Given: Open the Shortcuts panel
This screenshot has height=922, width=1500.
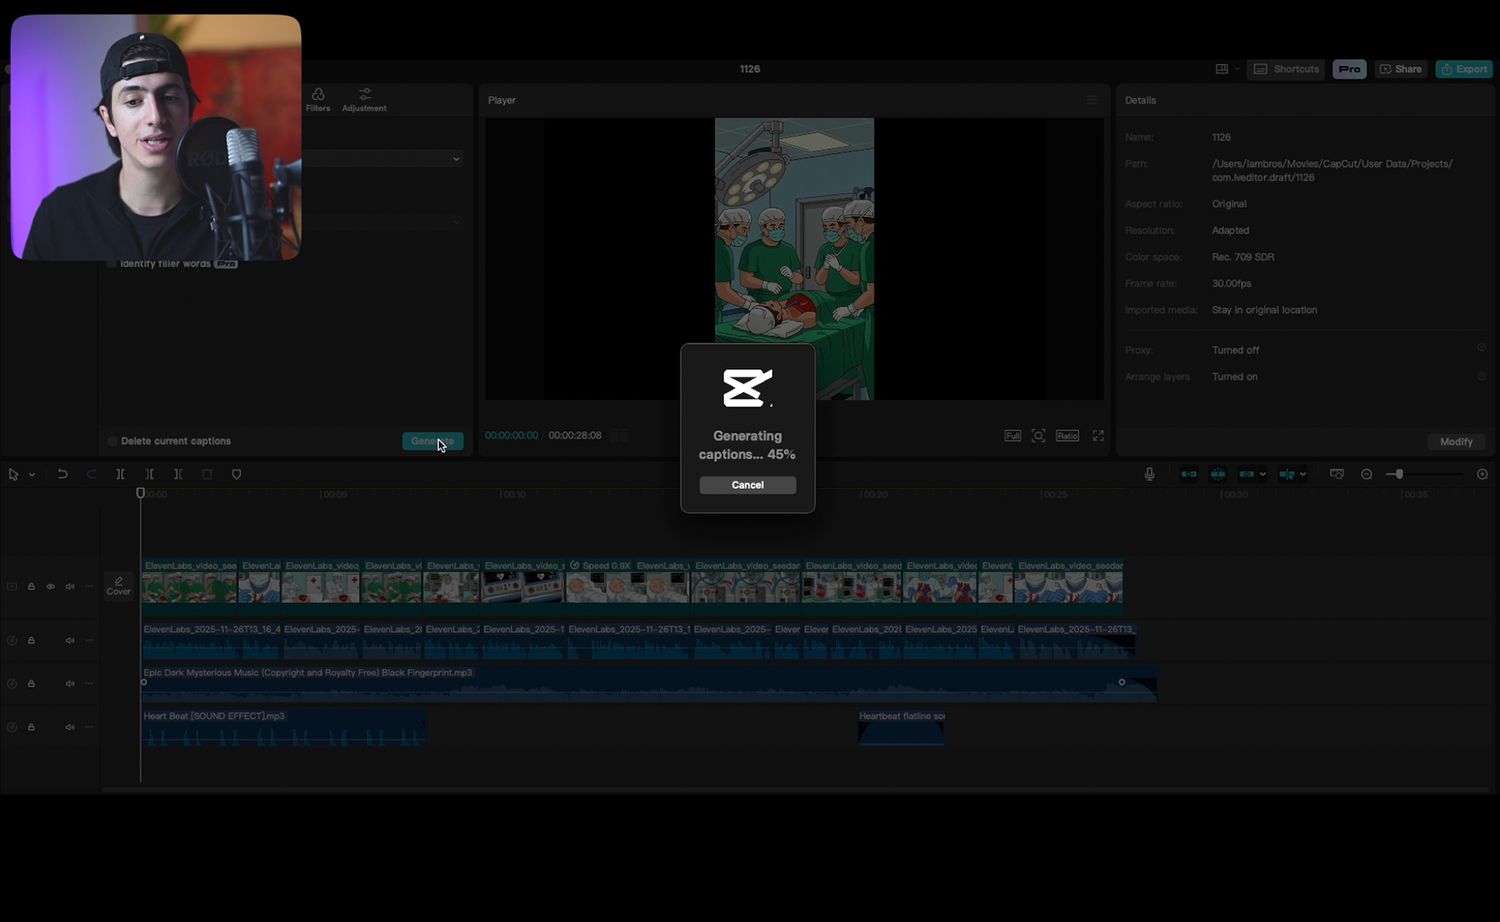Looking at the screenshot, I should tap(1286, 69).
